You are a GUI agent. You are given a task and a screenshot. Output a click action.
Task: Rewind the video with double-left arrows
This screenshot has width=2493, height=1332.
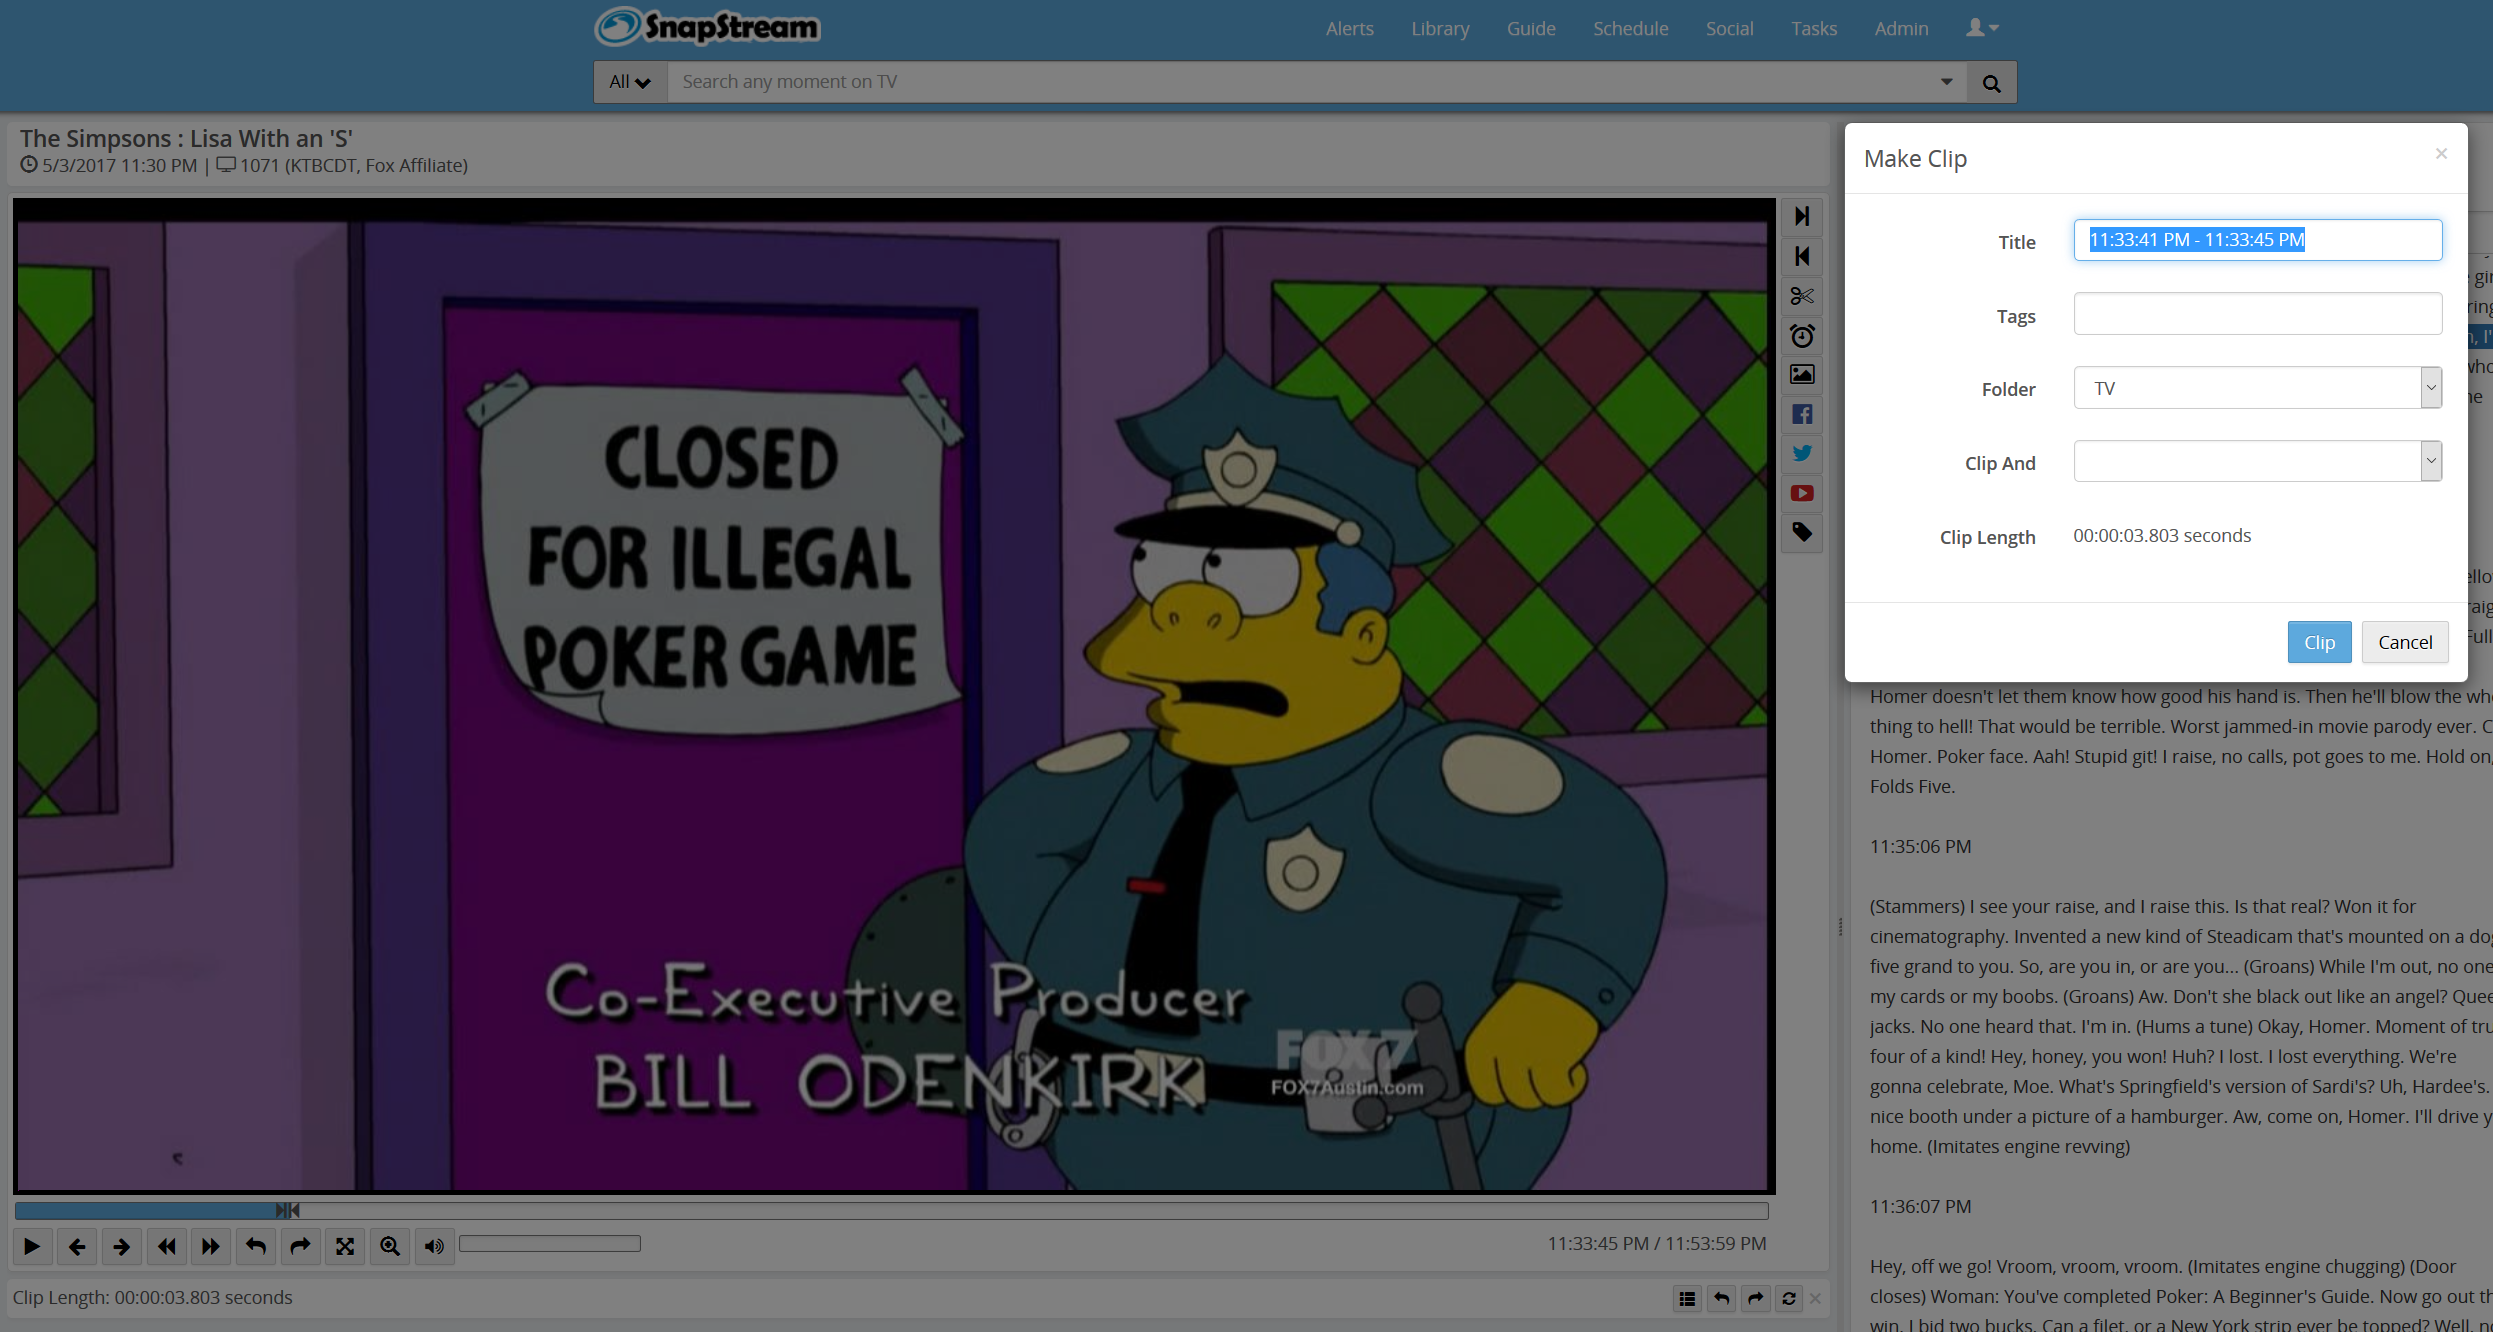pos(166,1246)
